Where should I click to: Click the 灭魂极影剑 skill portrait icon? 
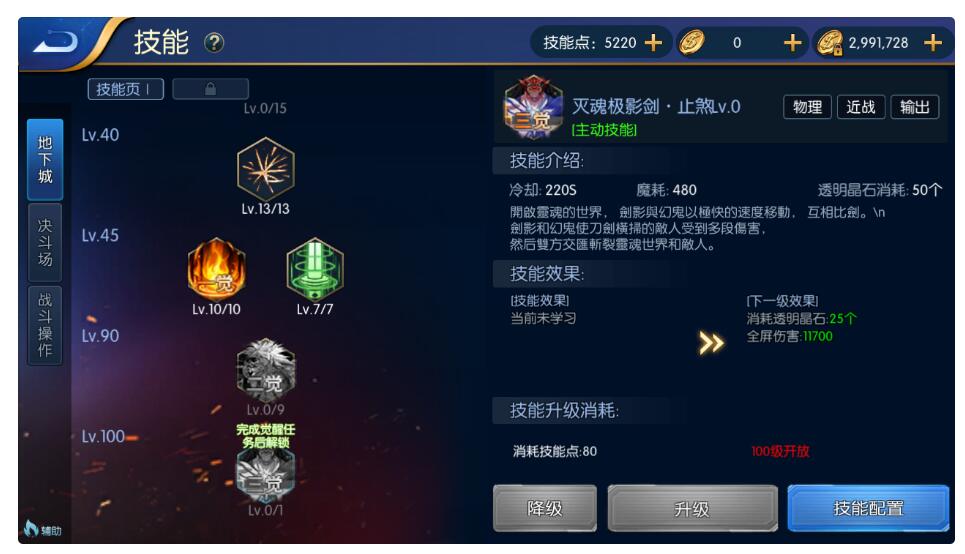(533, 107)
